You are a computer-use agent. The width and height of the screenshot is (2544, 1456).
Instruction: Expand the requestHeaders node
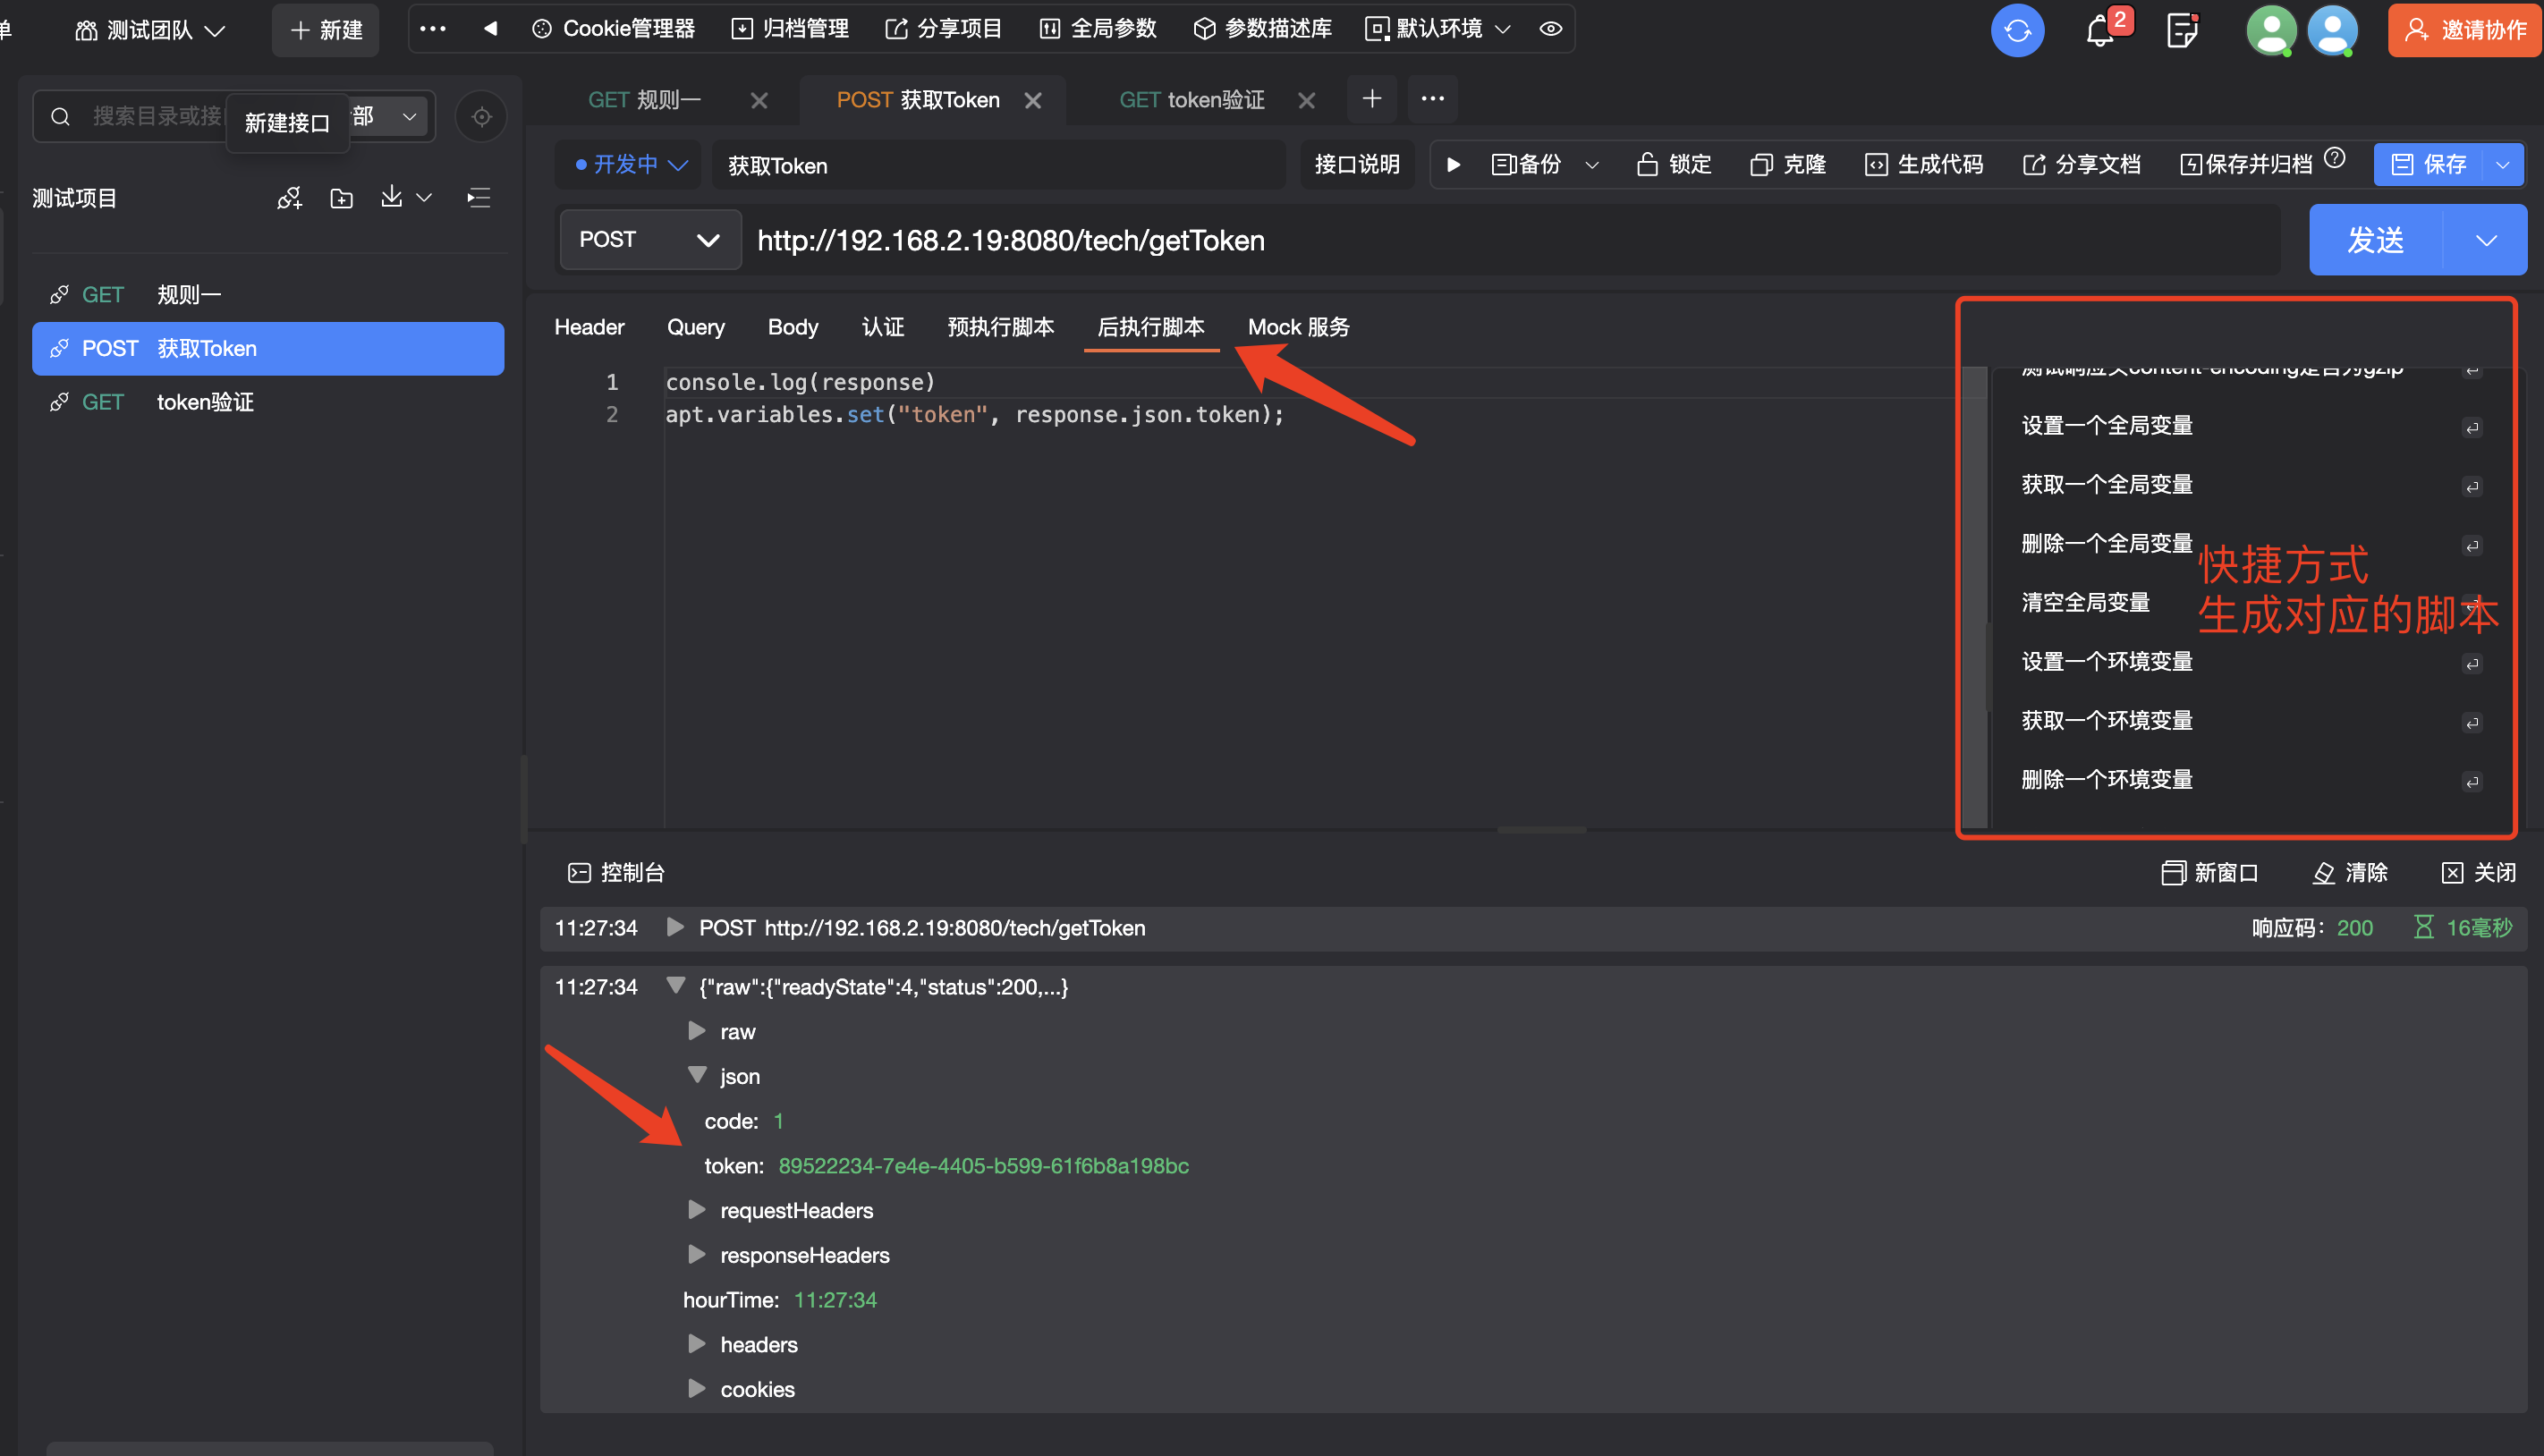coord(697,1209)
